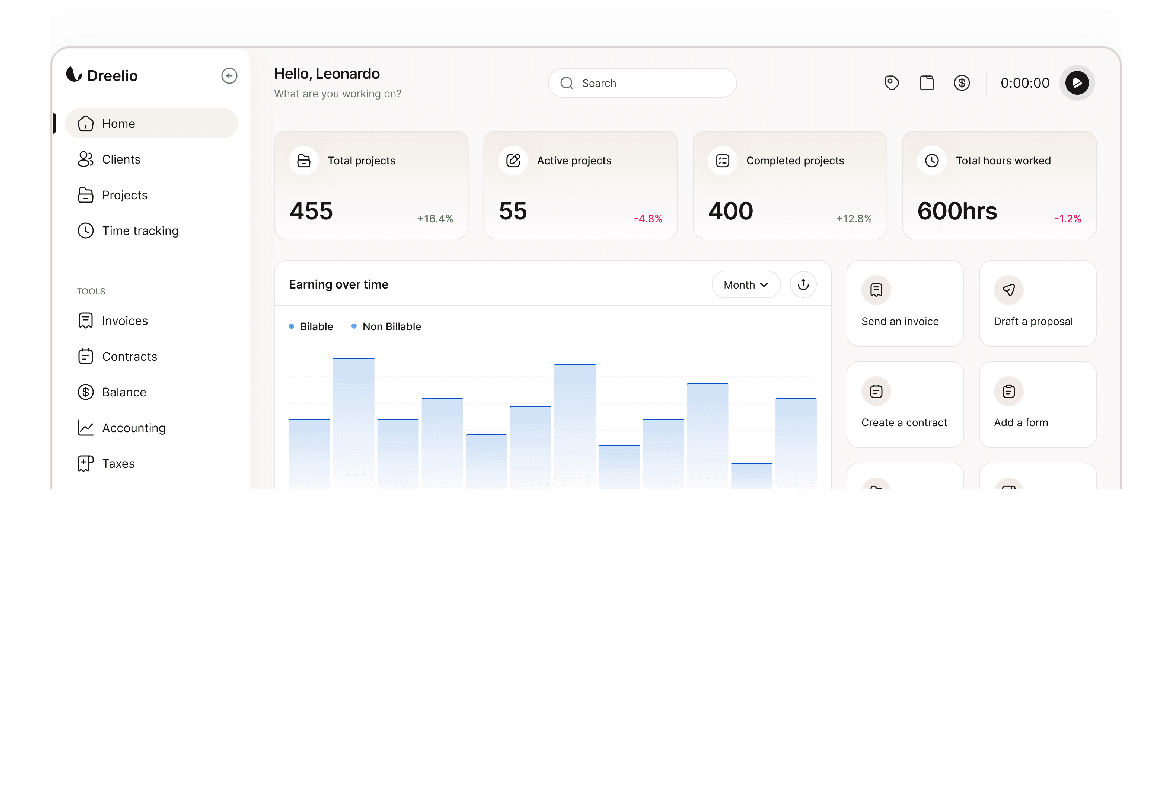The image size is (1172, 800).
Task: Click the Dreelio logo icon
Action: tap(73, 74)
